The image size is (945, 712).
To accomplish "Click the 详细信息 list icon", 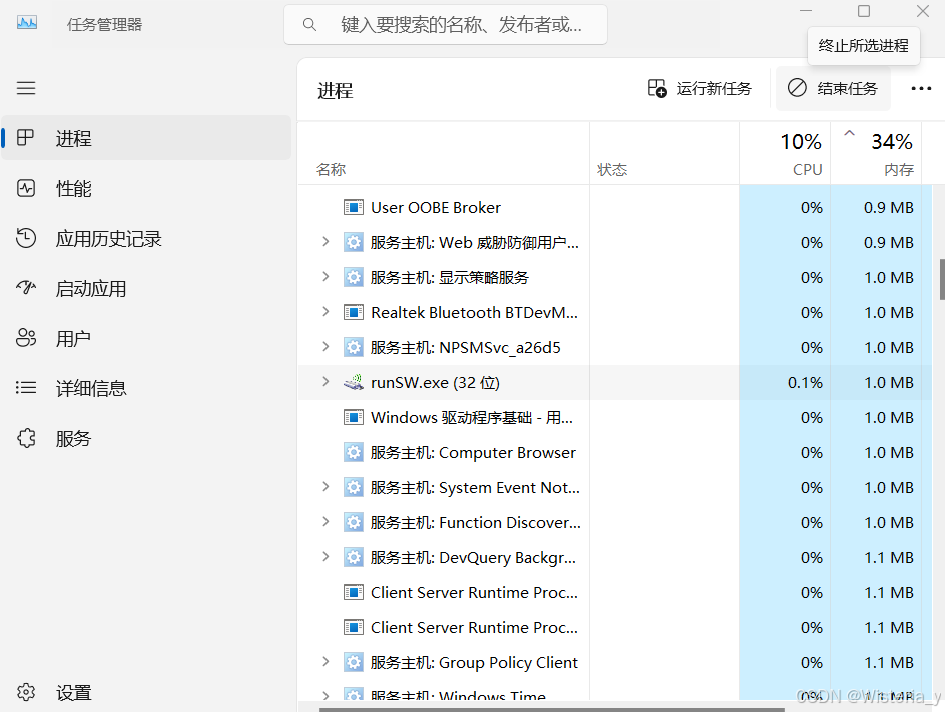I will 26,388.
